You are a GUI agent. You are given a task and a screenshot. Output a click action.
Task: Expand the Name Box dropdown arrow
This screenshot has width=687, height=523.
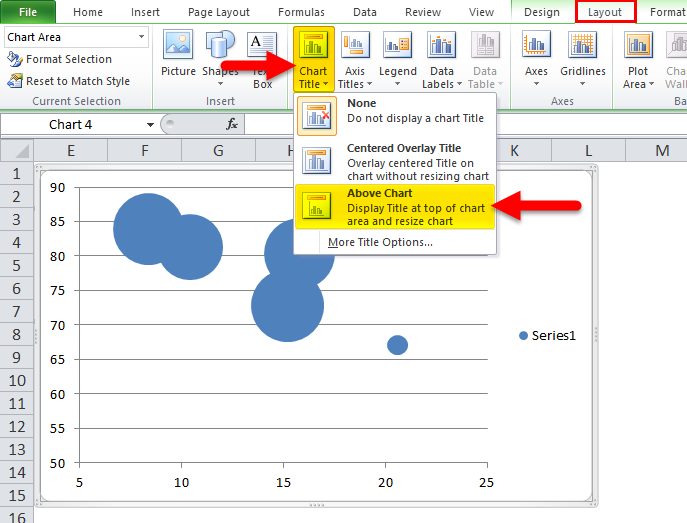(150, 125)
